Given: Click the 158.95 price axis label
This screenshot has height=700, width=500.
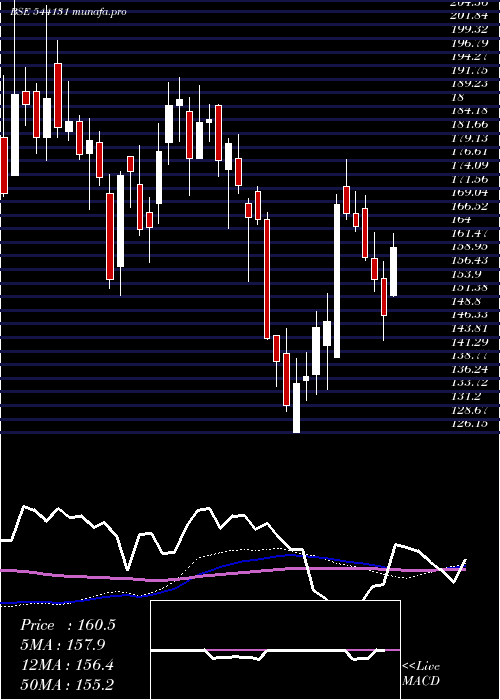Looking at the screenshot, I should pyautogui.click(x=470, y=246).
